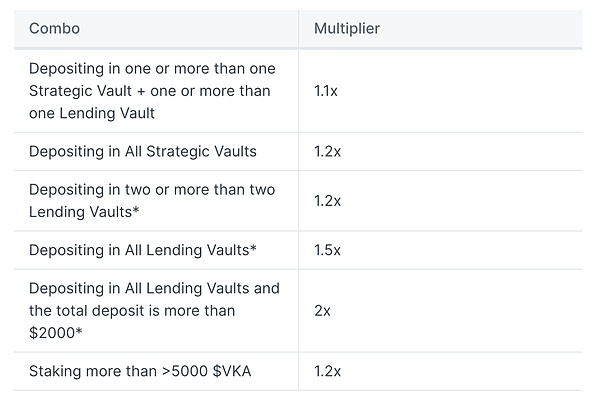This screenshot has width=600, height=407.
Task: Click the 1.1x multiplier value
Action: click(327, 91)
